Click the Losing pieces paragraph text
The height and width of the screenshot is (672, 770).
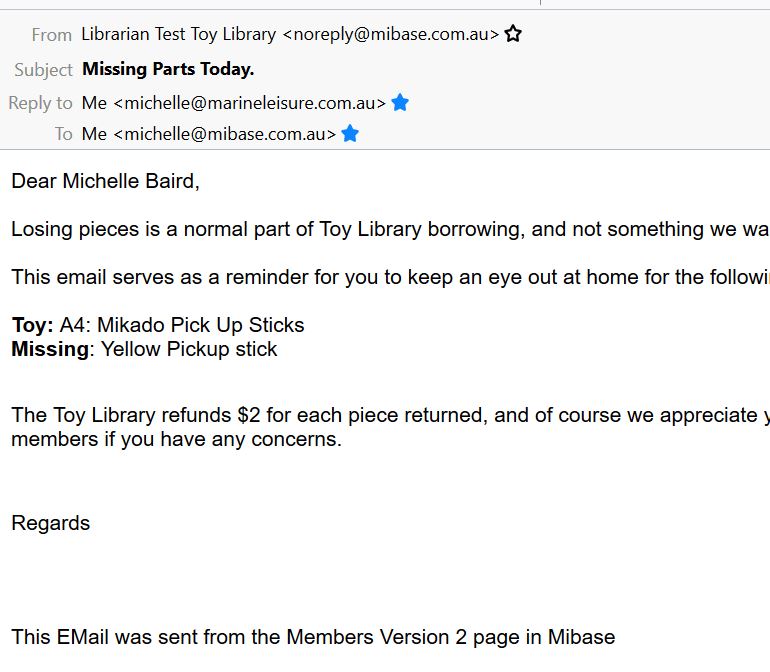(x=390, y=229)
